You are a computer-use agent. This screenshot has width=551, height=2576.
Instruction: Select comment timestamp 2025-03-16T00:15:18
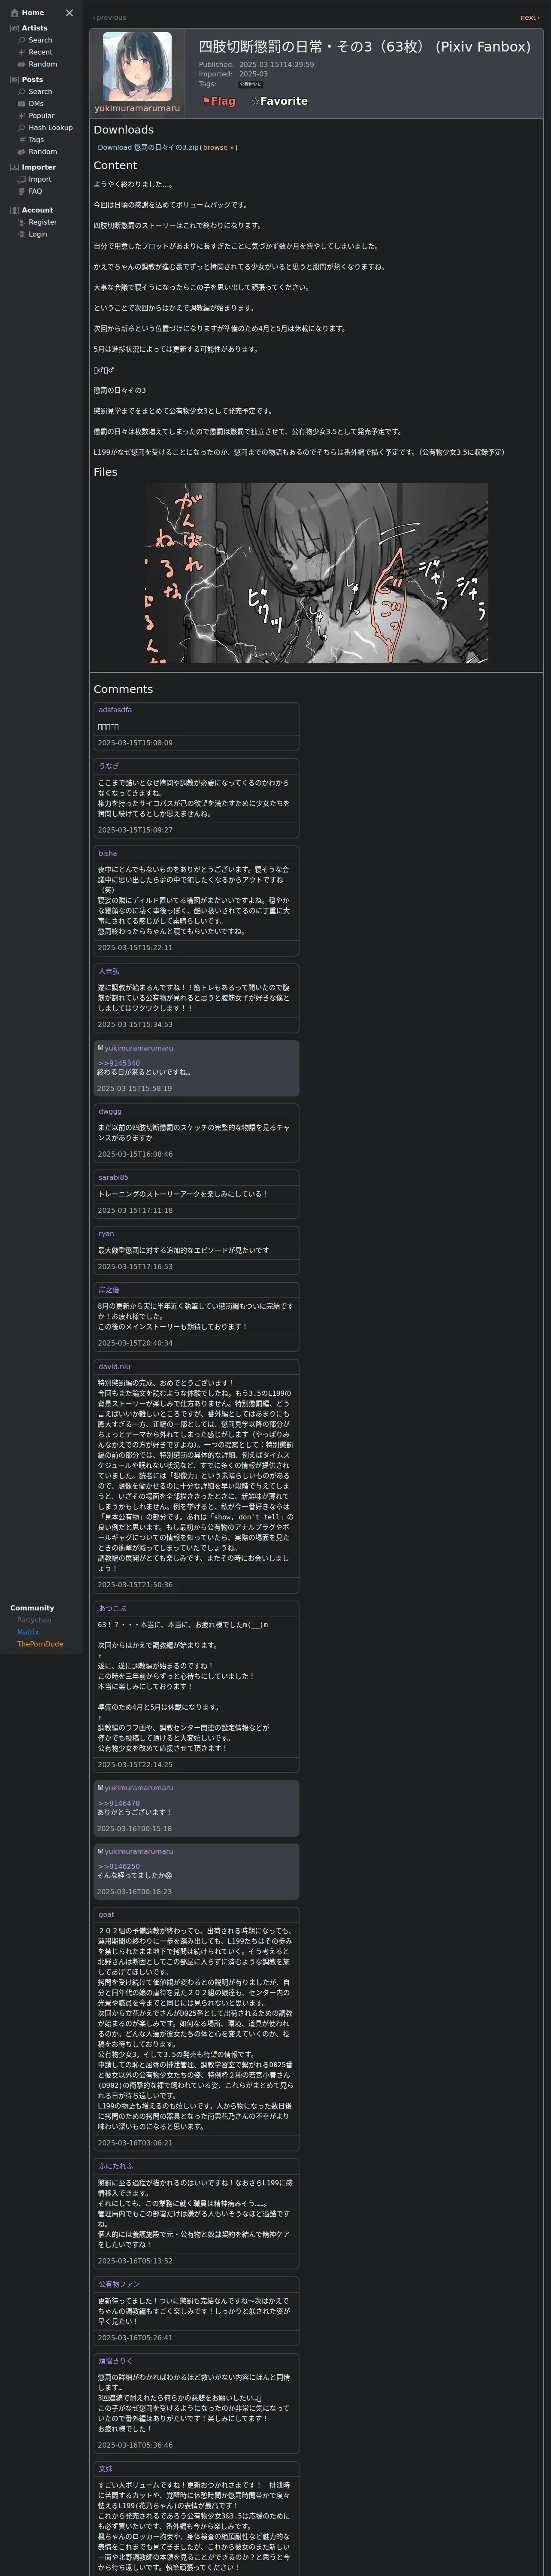pos(134,1828)
